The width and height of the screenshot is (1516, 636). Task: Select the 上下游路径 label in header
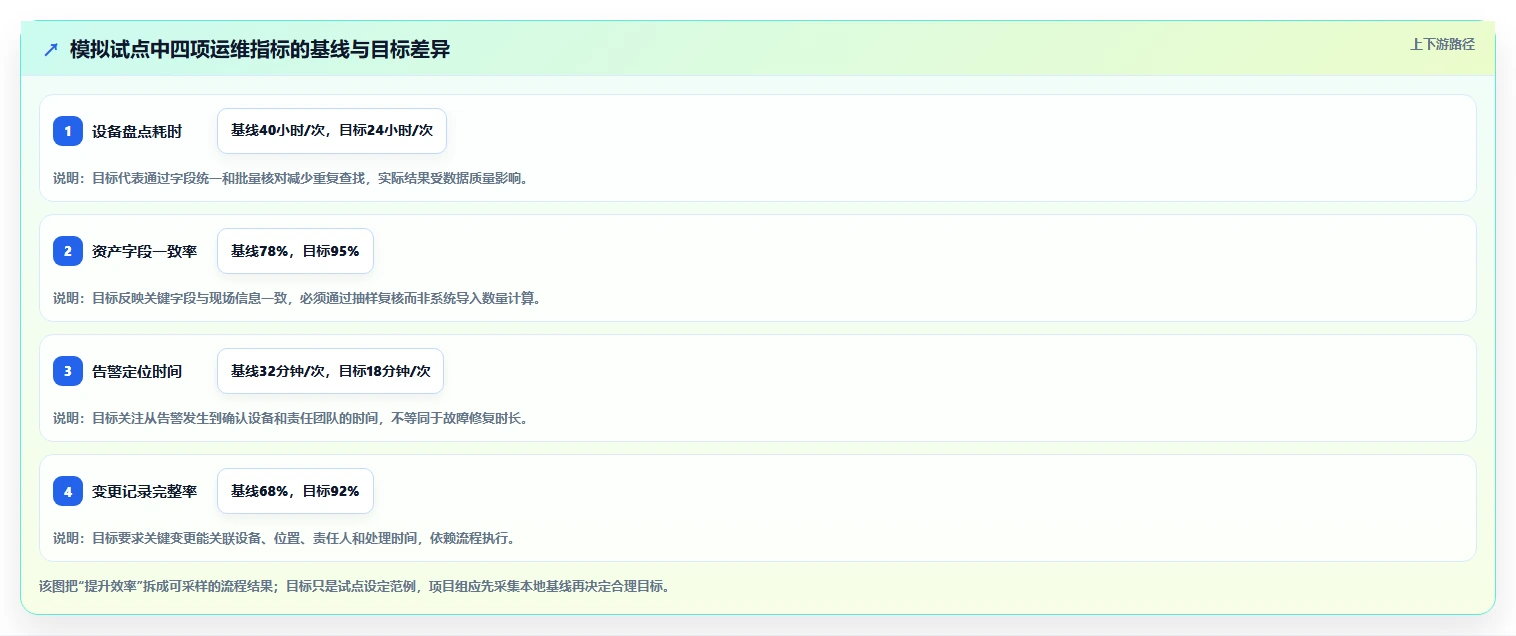(1442, 44)
